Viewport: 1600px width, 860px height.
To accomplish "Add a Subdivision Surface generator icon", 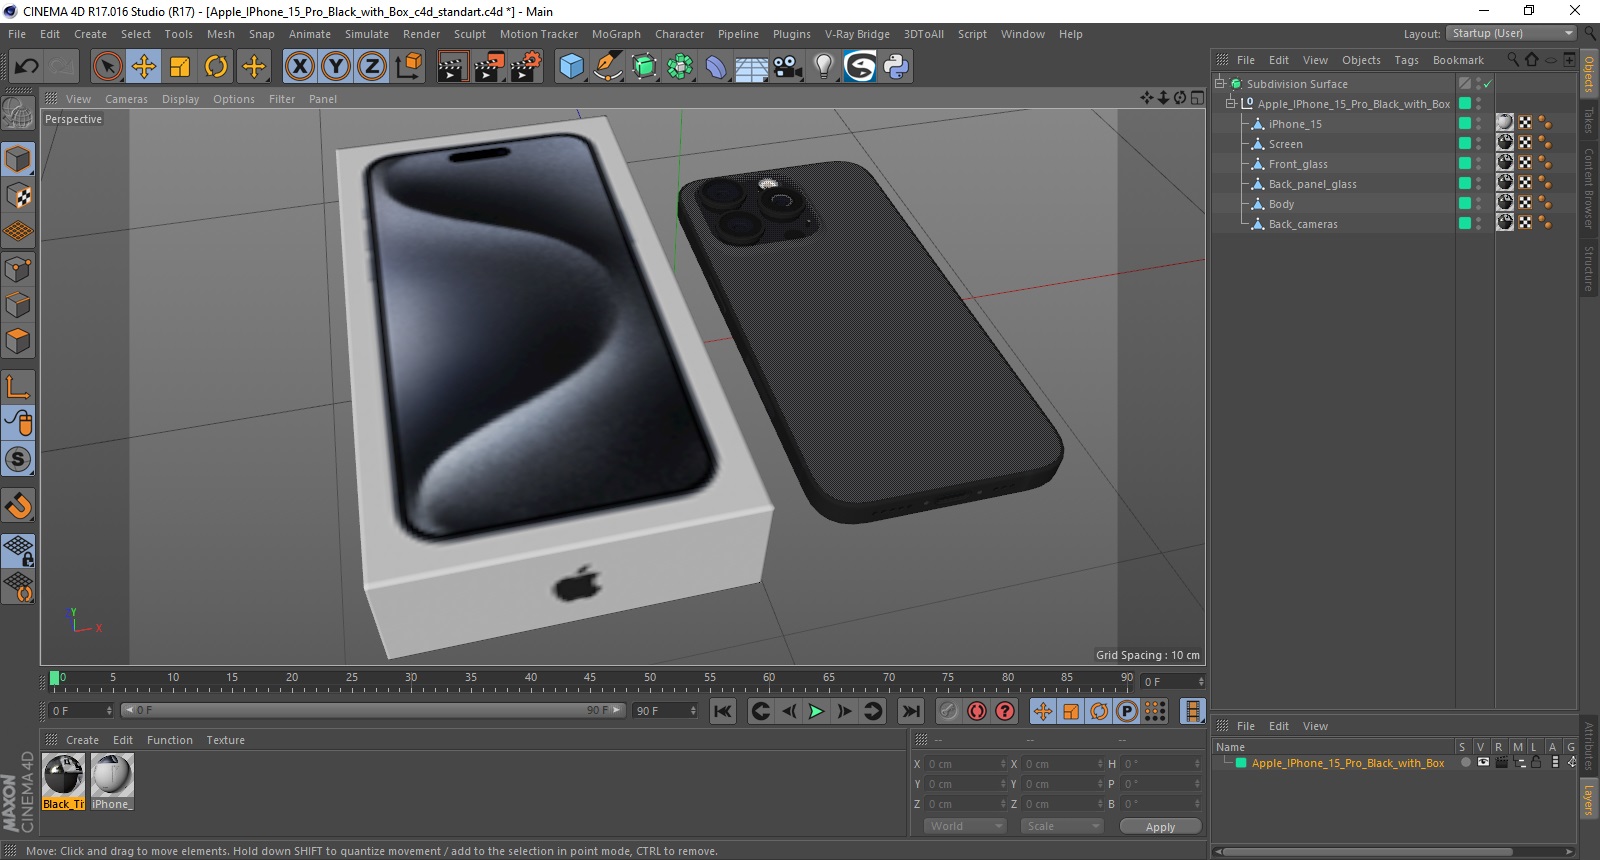I will (x=644, y=67).
